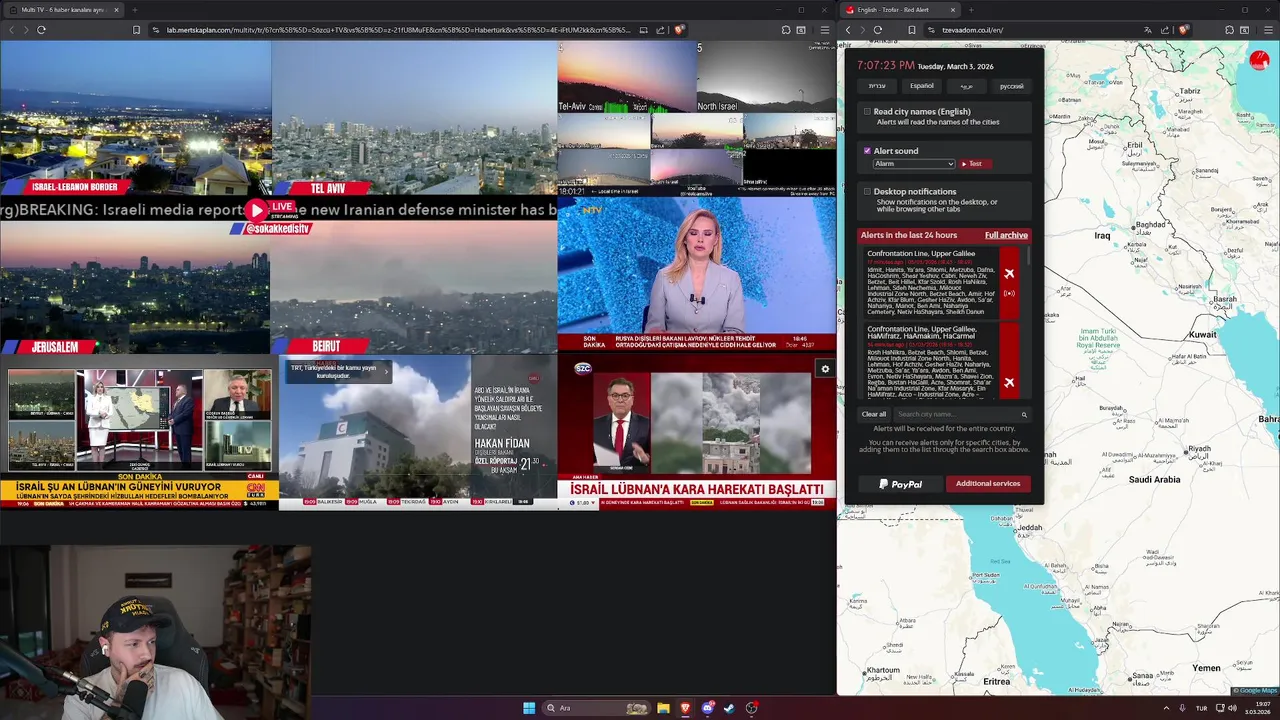Click Brave Shields icon in Multi TV window
The image size is (1280, 720).
pos(679,30)
